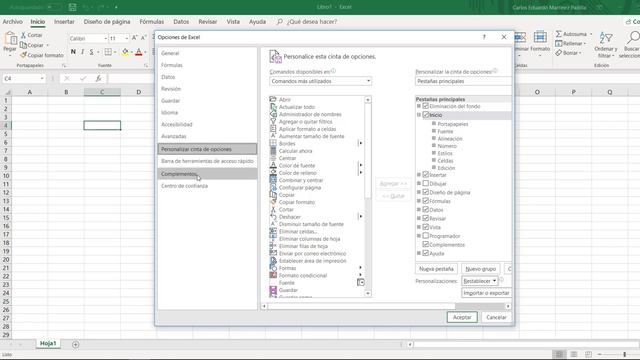Collapse the Inicio tree node
Viewport: 640px width, 360px height.
[419, 115]
